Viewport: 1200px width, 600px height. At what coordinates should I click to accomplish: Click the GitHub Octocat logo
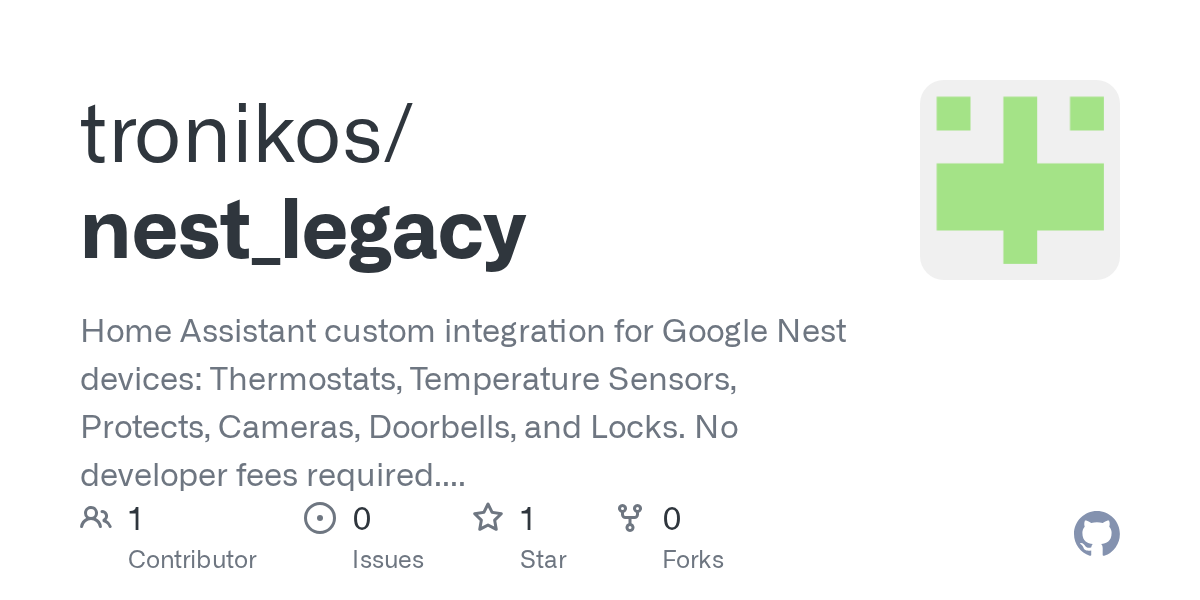point(1096,535)
